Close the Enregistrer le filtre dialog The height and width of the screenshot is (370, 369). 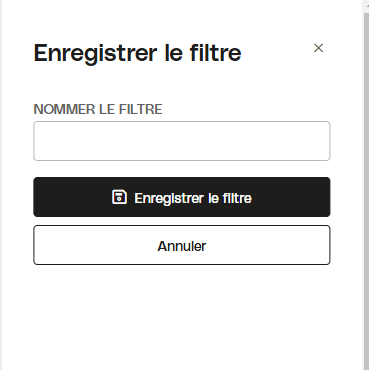pyautogui.click(x=318, y=48)
